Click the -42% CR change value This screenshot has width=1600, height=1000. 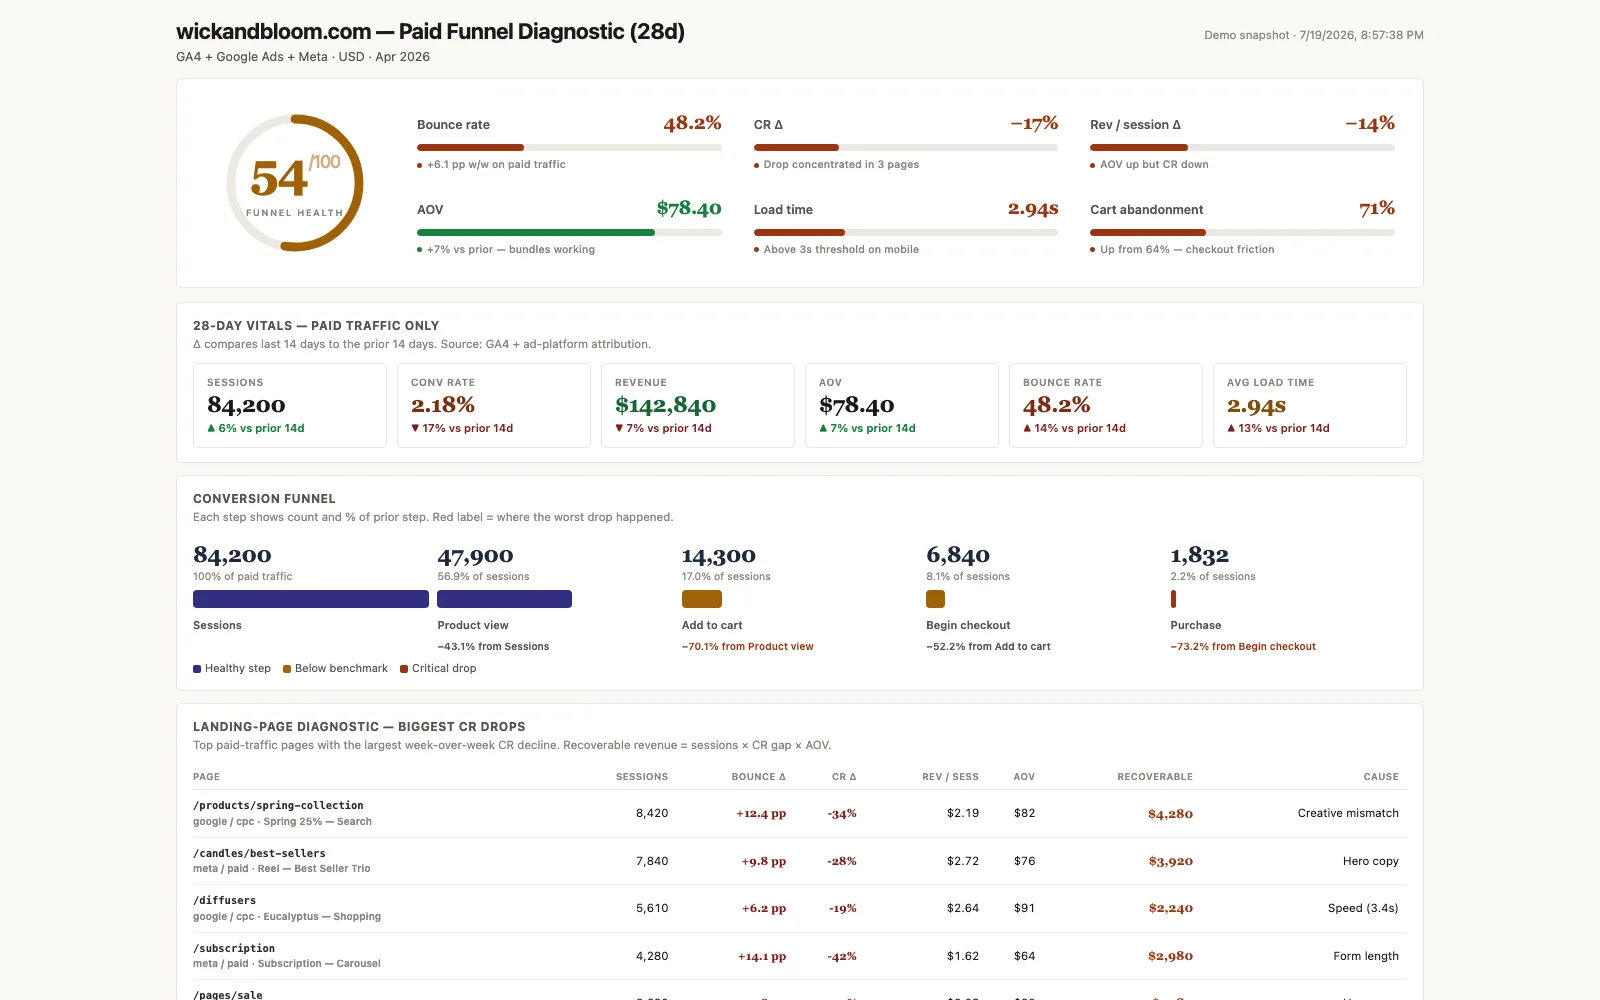(x=842, y=956)
